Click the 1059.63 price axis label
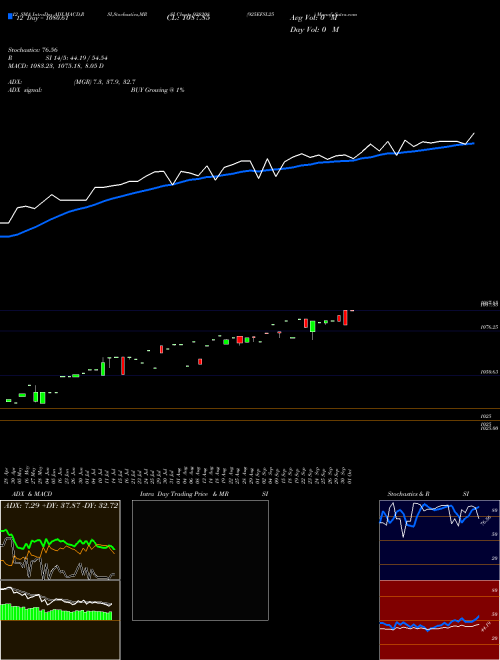The width and height of the screenshot is (500, 660). [489, 372]
